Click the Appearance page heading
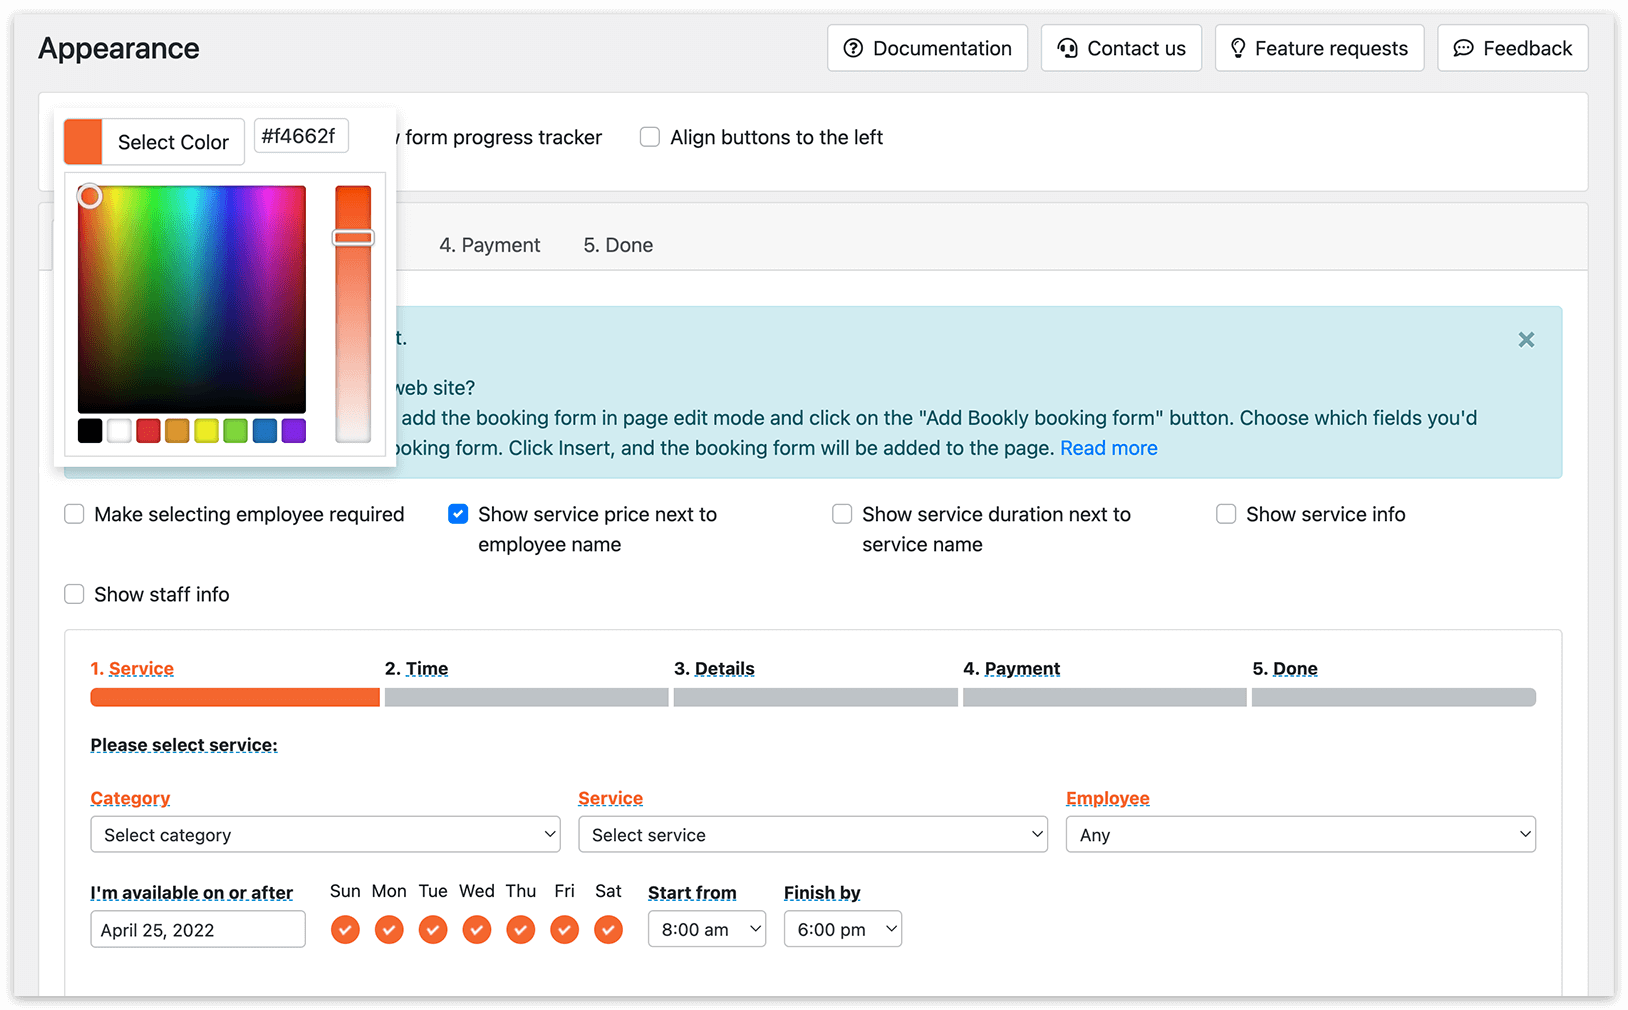 click(119, 48)
